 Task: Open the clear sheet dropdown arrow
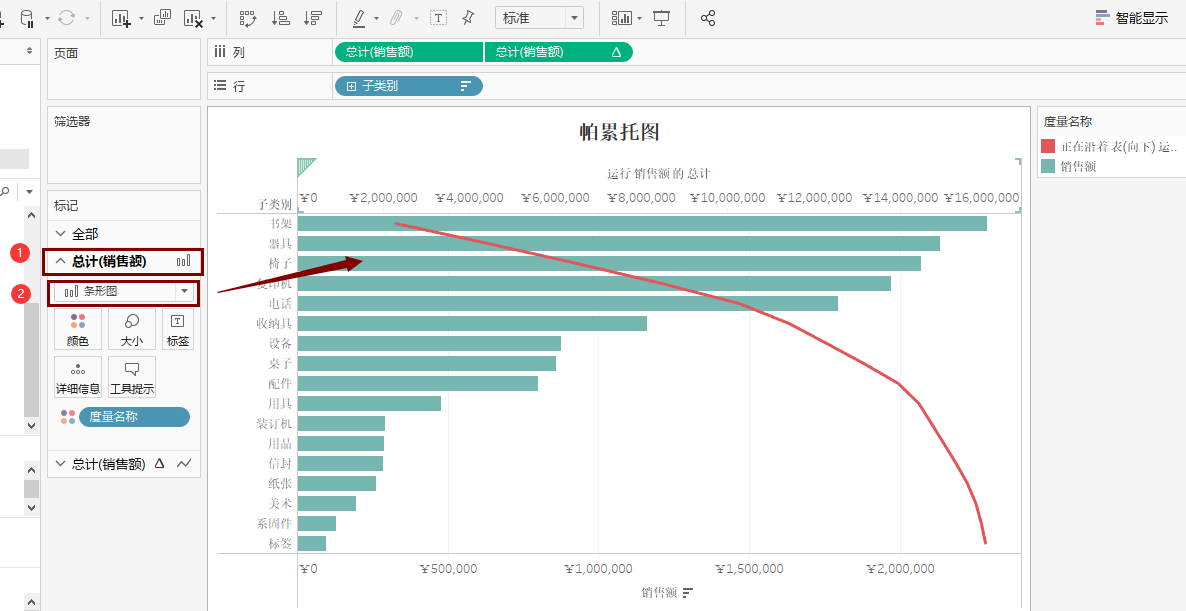(213, 18)
